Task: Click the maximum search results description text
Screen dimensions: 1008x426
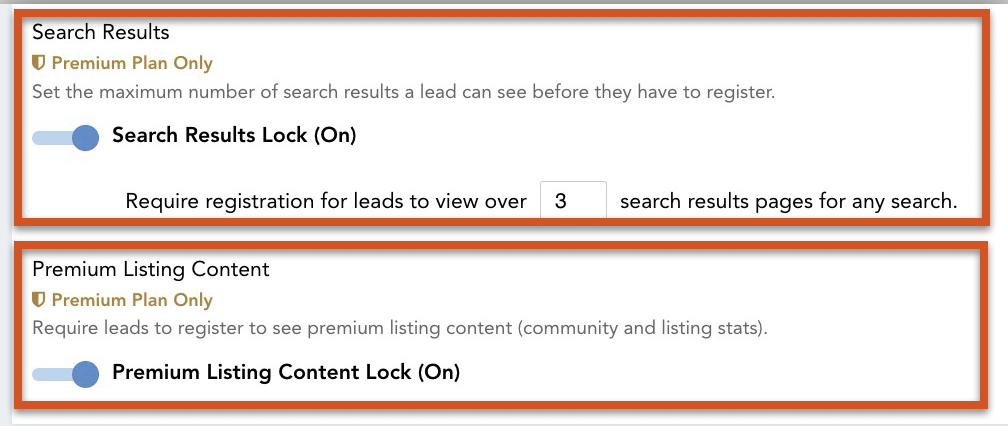Action: point(404,92)
